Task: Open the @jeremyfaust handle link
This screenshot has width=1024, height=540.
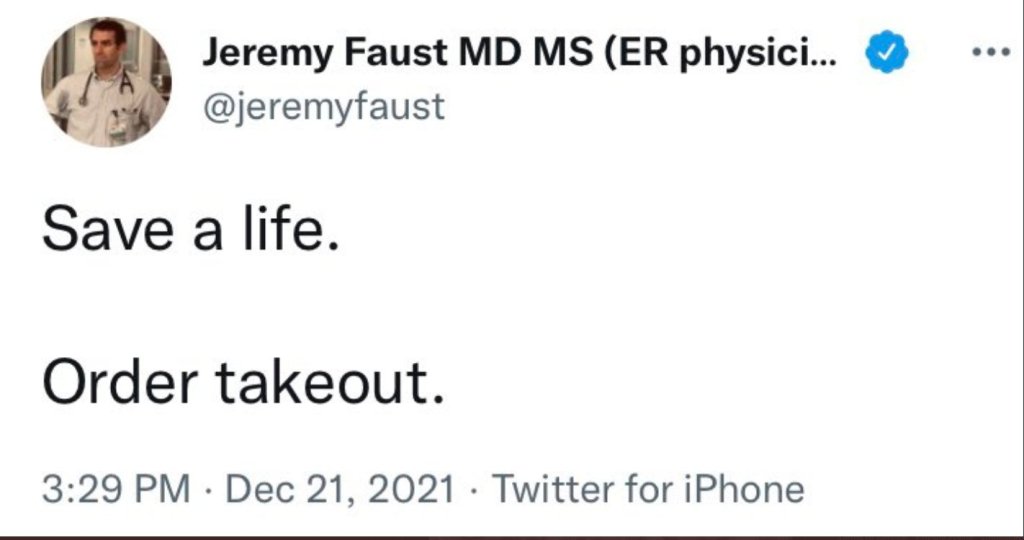Action: pyautogui.click(x=323, y=105)
